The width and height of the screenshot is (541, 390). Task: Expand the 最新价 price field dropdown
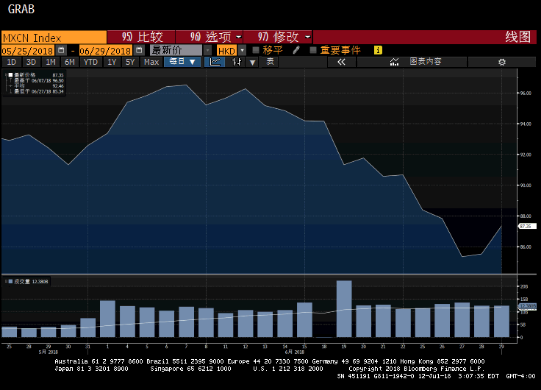207,51
